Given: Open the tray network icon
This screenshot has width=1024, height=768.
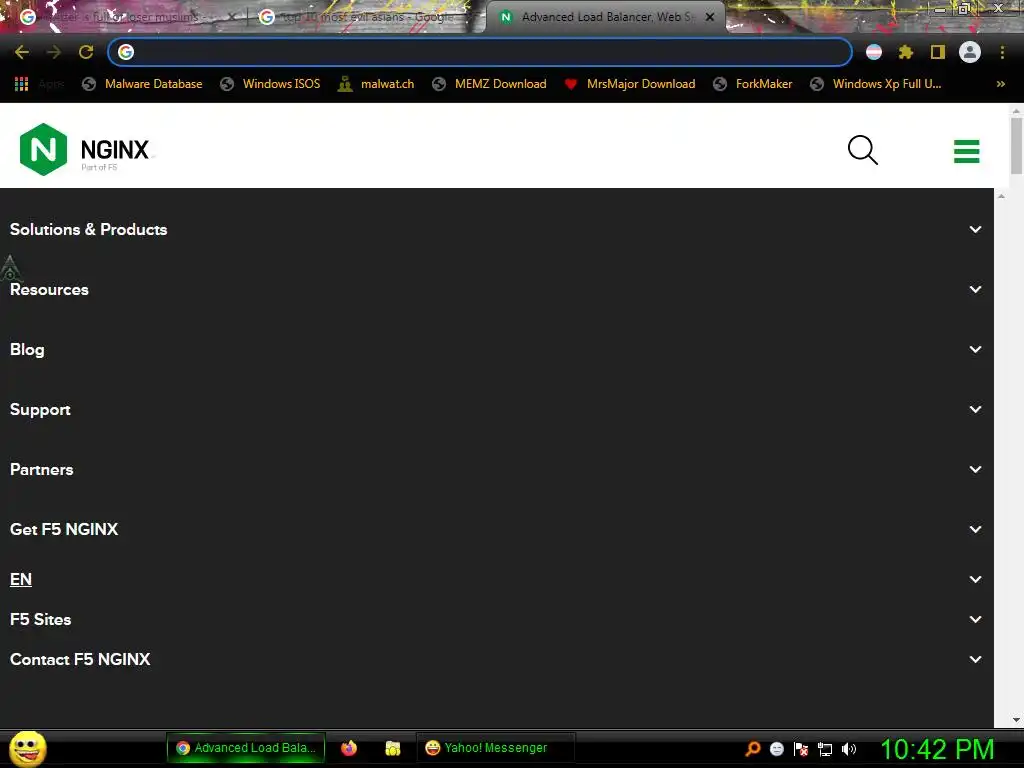Looking at the screenshot, I should [825, 749].
